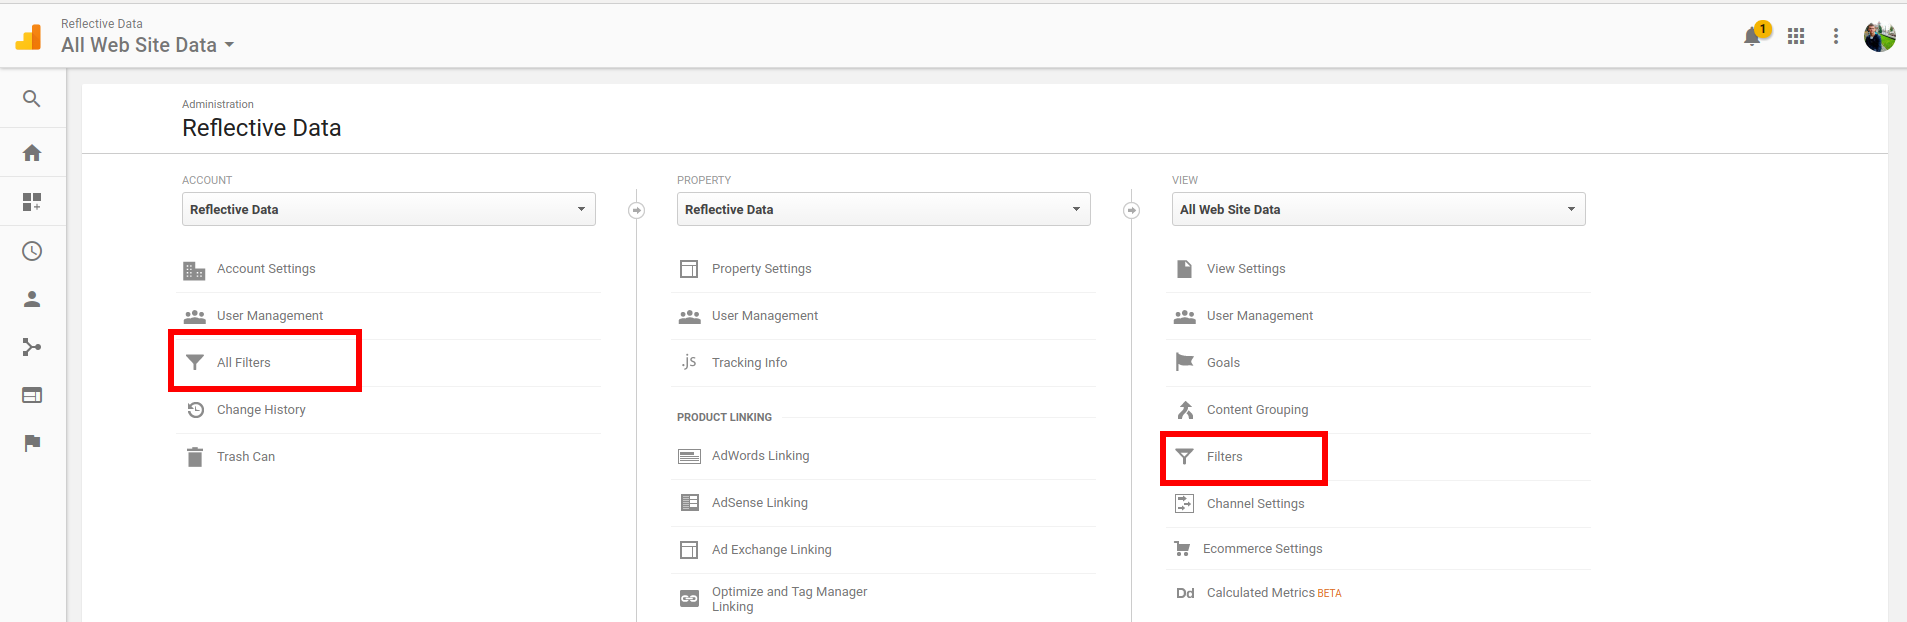
Task: Open Acquisition reports branching icon
Action: pyautogui.click(x=32, y=347)
